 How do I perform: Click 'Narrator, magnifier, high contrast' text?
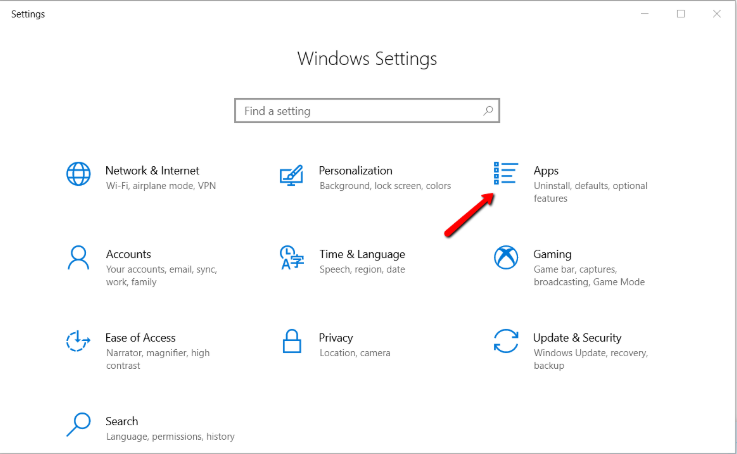coord(157,359)
